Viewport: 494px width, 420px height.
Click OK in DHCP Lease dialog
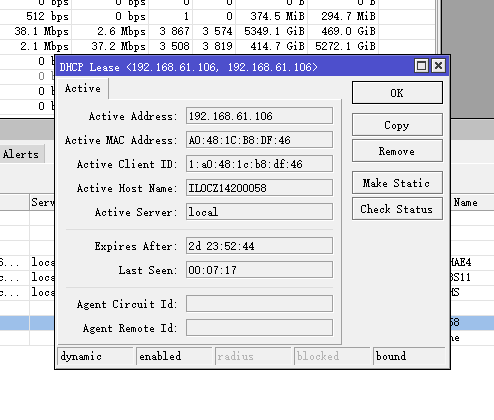(397, 93)
